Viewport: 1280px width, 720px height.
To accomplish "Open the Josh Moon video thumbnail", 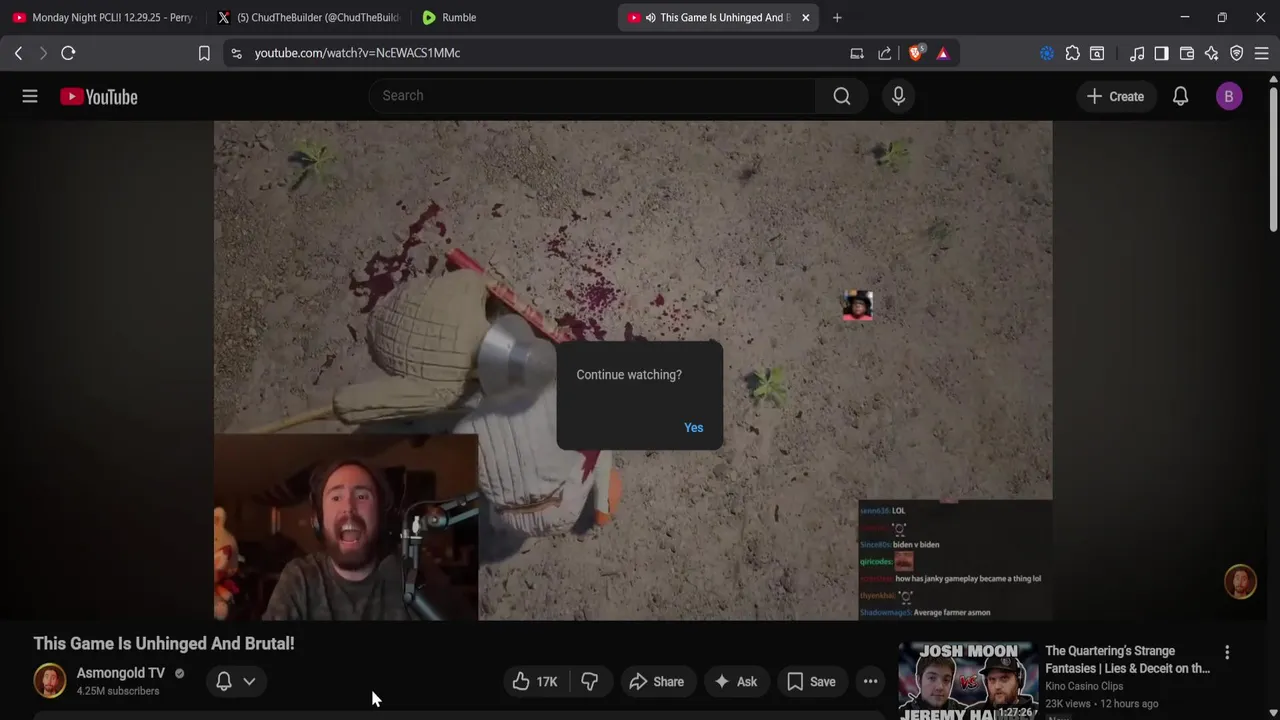I will [967, 681].
